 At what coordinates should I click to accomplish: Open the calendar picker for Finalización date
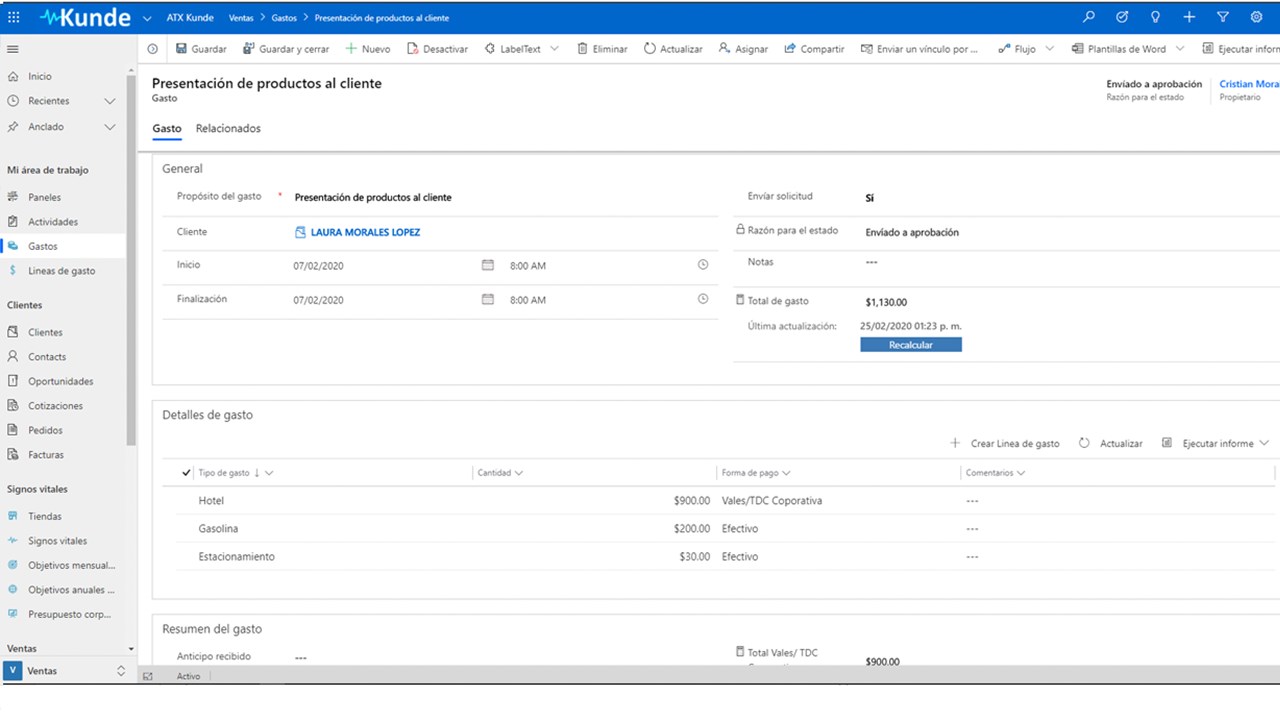(x=488, y=300)
